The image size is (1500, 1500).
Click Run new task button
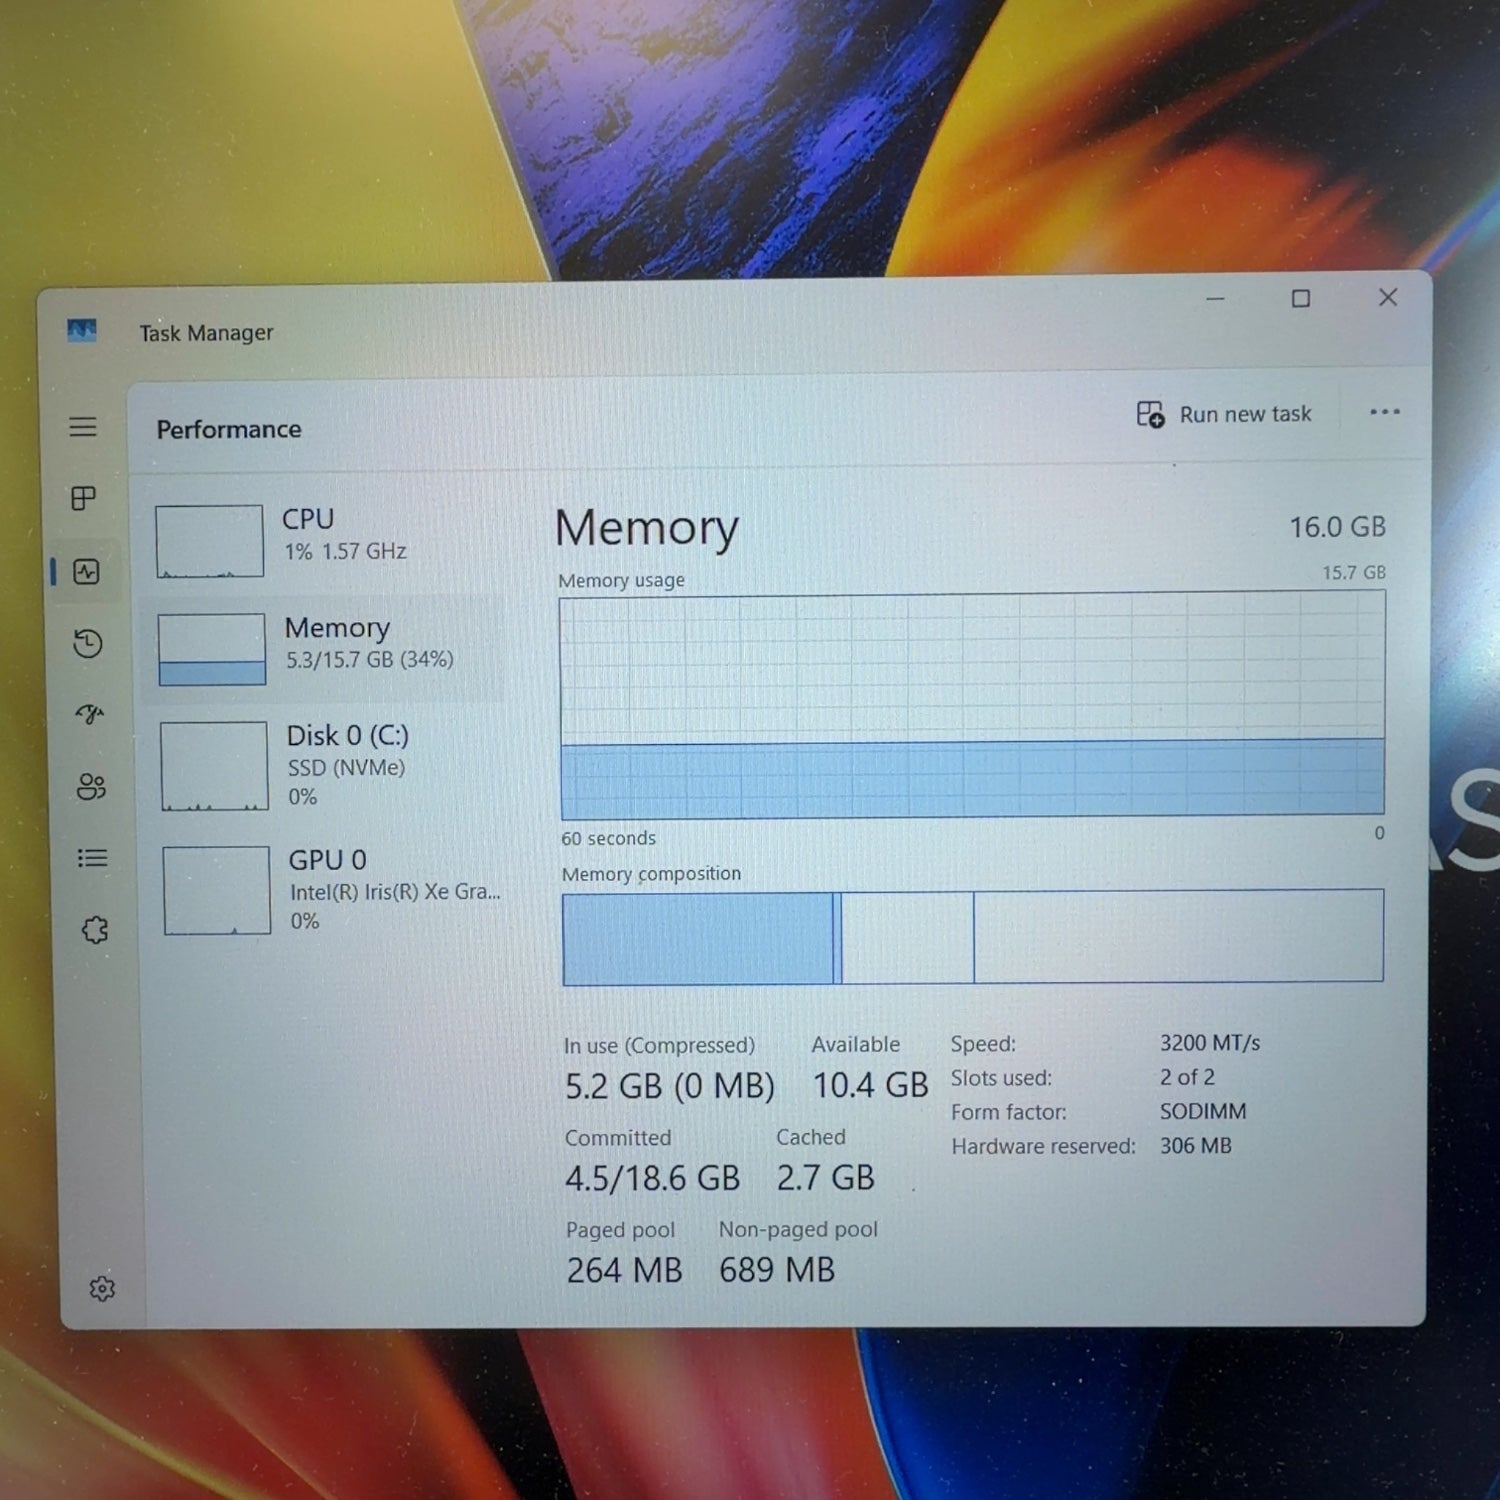[1224, 414]
